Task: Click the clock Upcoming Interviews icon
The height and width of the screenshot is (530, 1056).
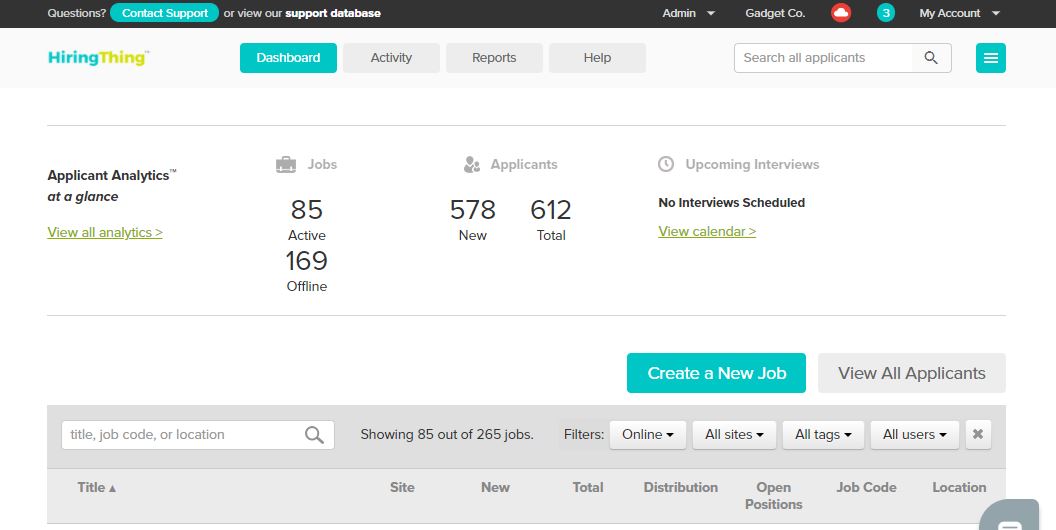Action: pyautogui.click(x=666, y=164)
